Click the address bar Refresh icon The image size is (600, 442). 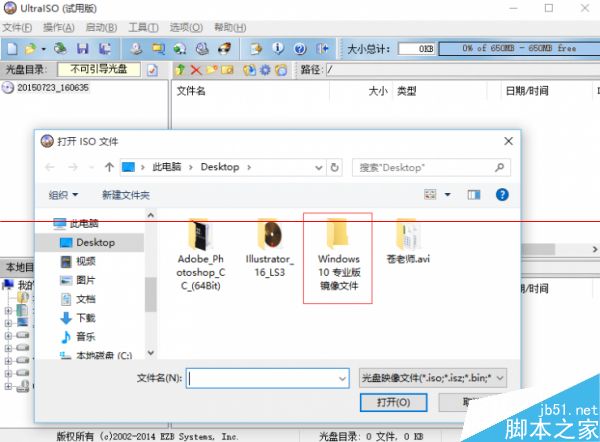pyautogui.click(x=334, y=167)
